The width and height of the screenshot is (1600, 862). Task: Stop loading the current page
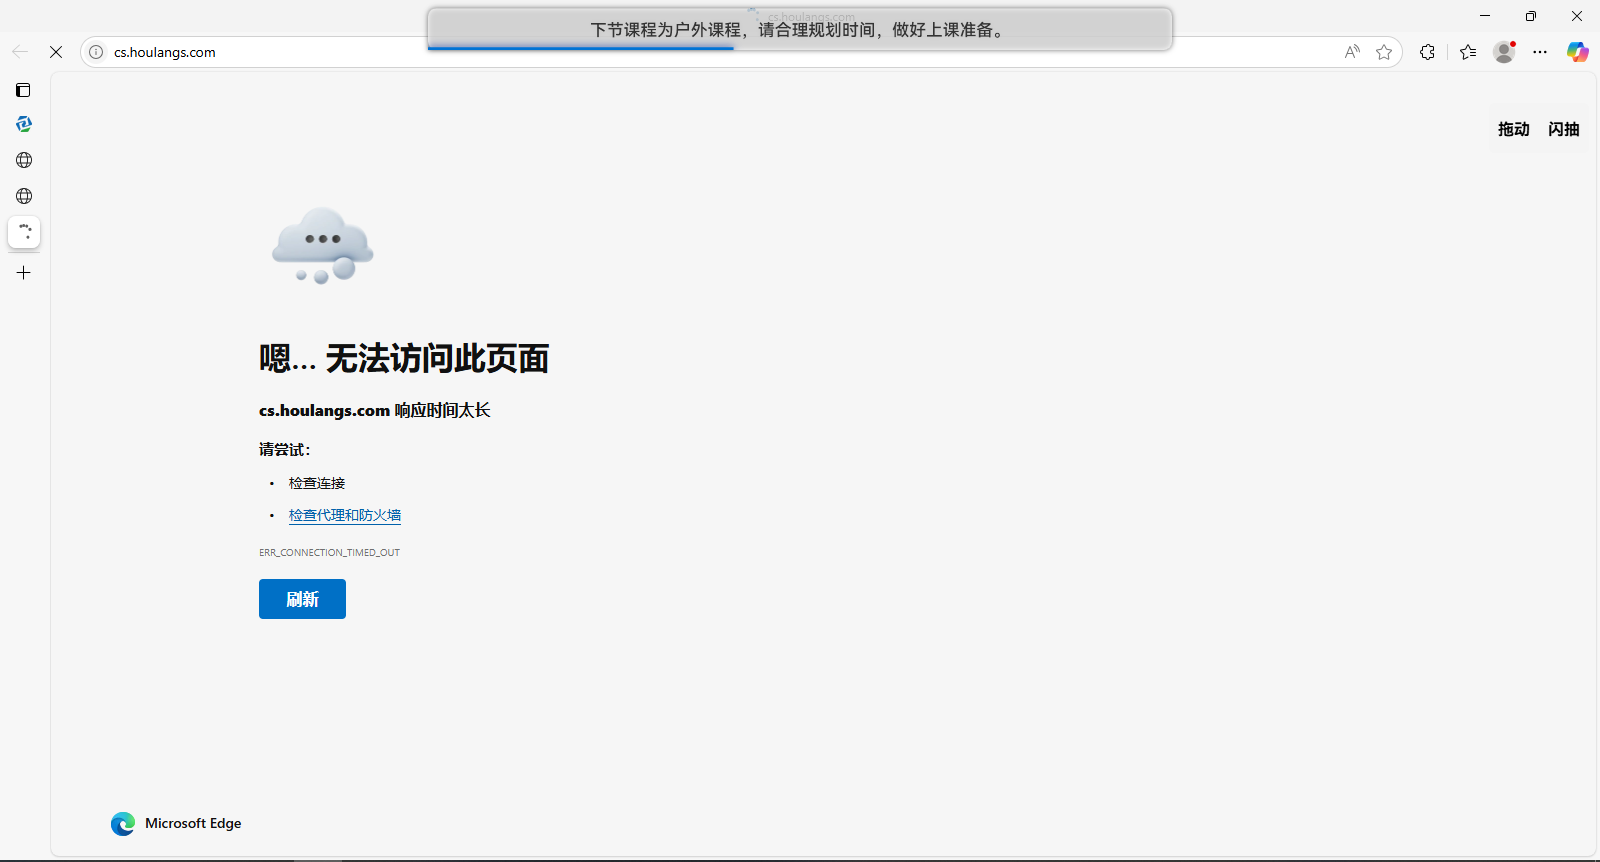(56, 52)
